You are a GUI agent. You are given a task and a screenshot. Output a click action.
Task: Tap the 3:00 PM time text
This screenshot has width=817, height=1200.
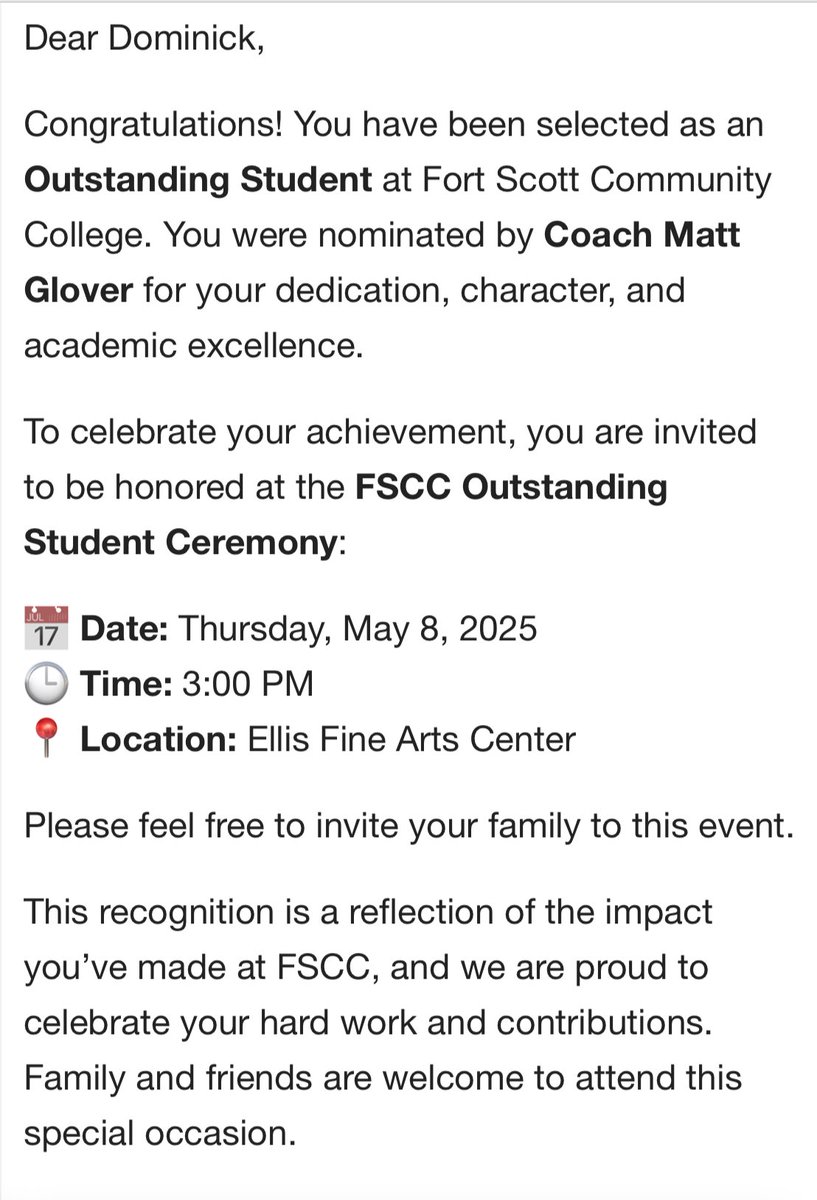(x=246, y=684)
